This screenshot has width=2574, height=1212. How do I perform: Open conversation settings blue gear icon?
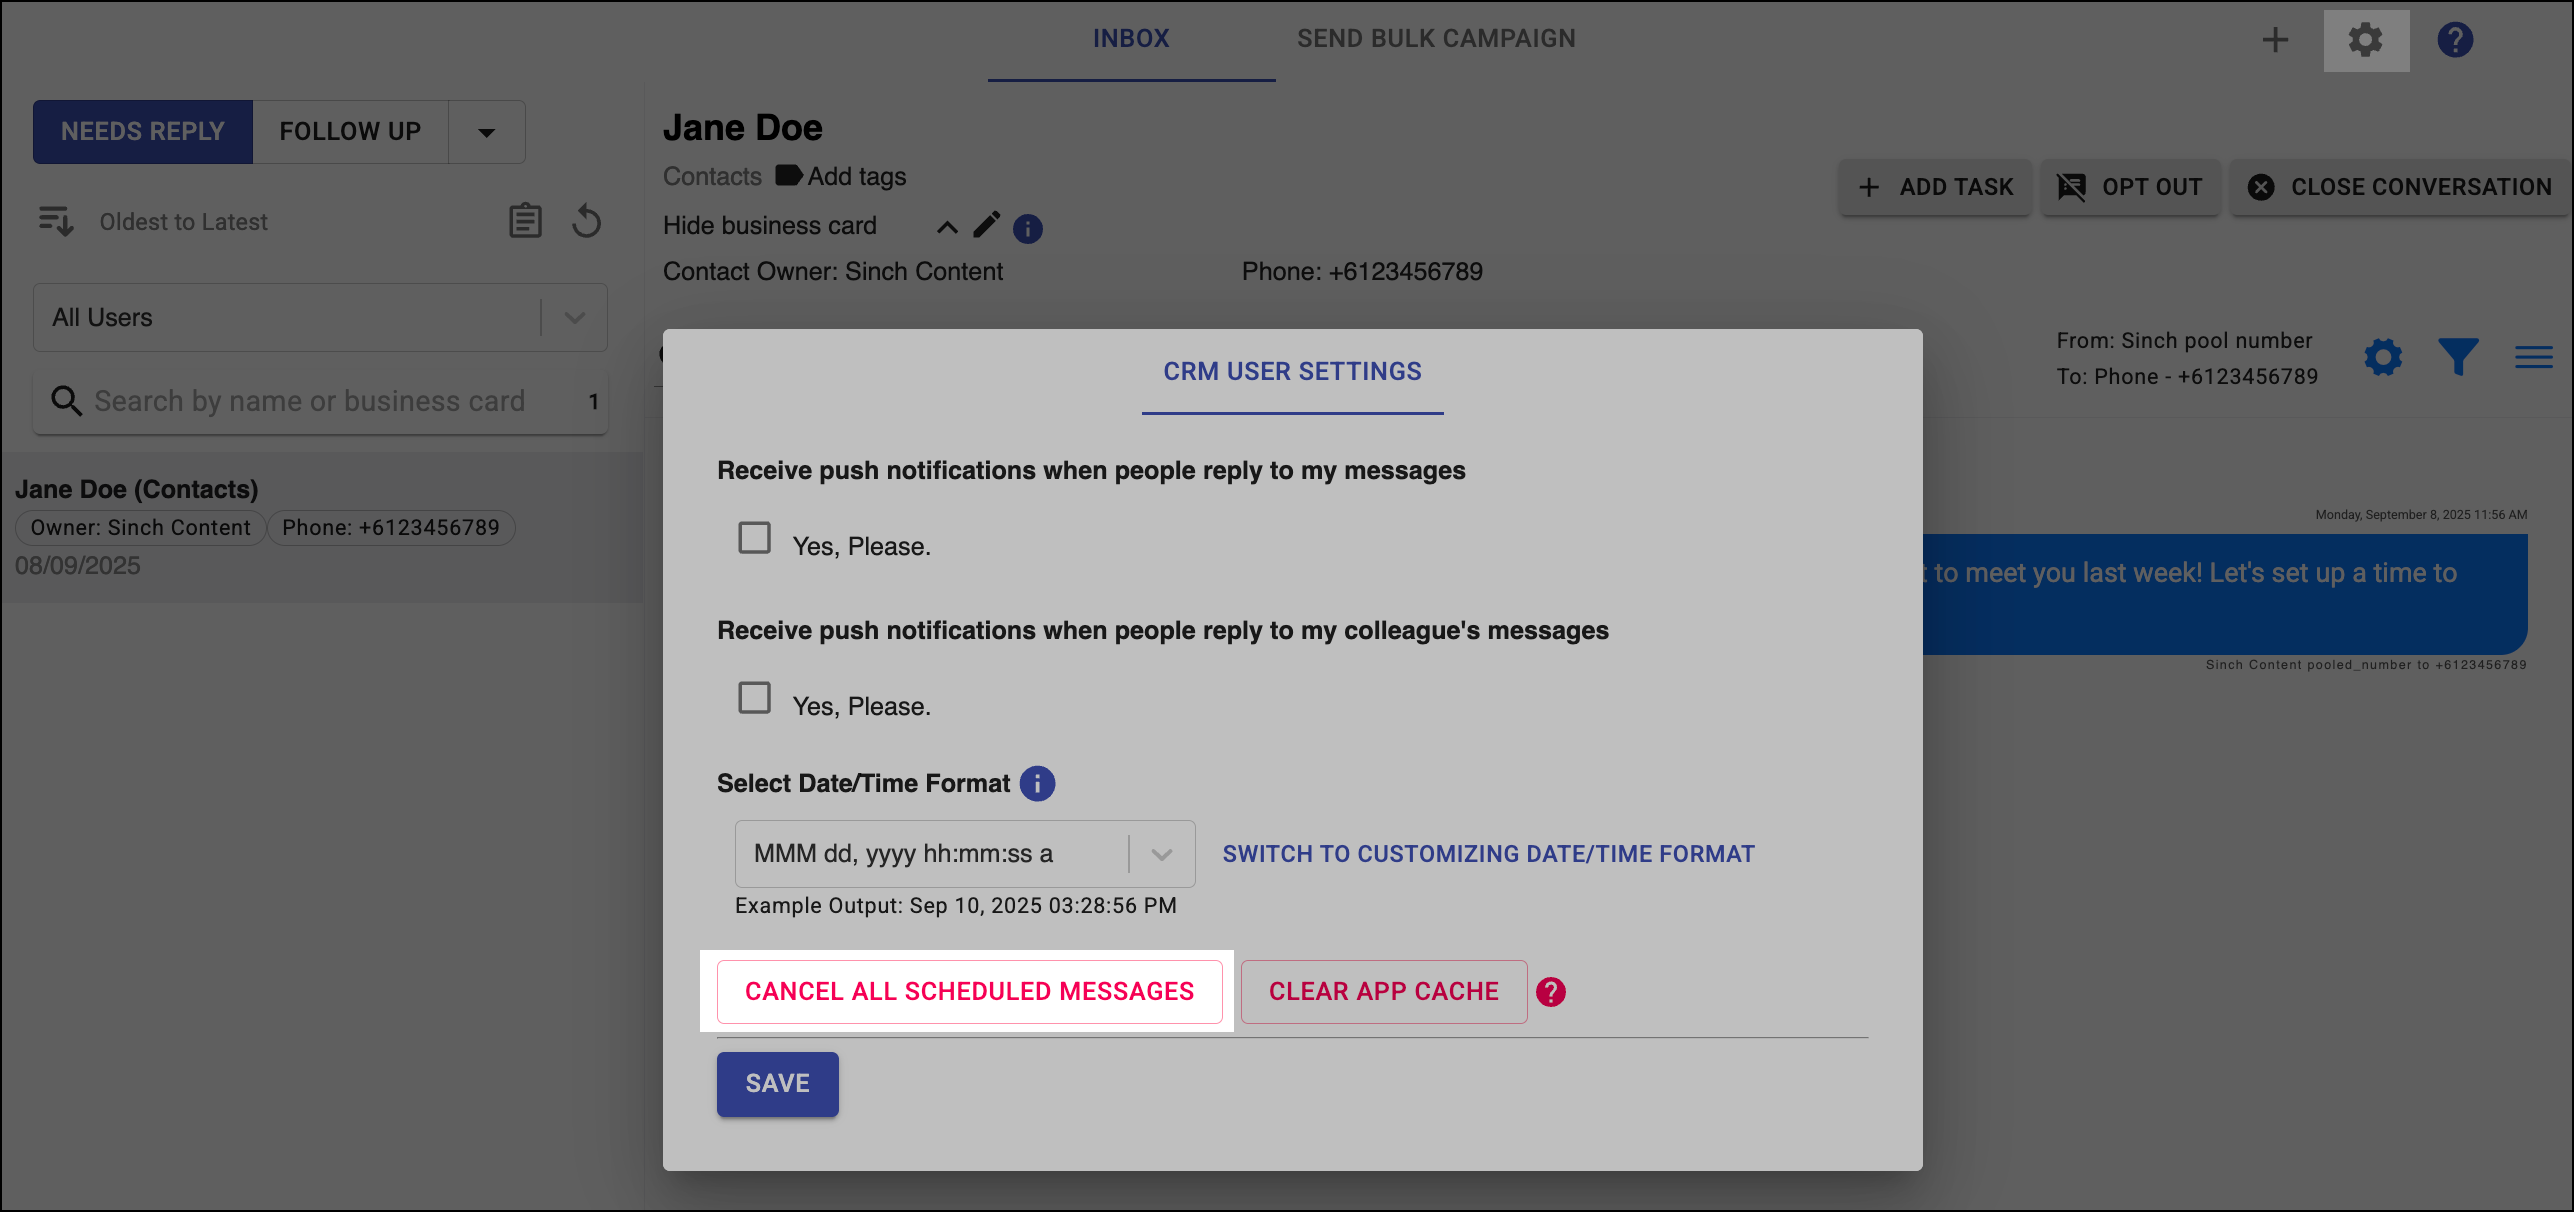coord(2383,357)
